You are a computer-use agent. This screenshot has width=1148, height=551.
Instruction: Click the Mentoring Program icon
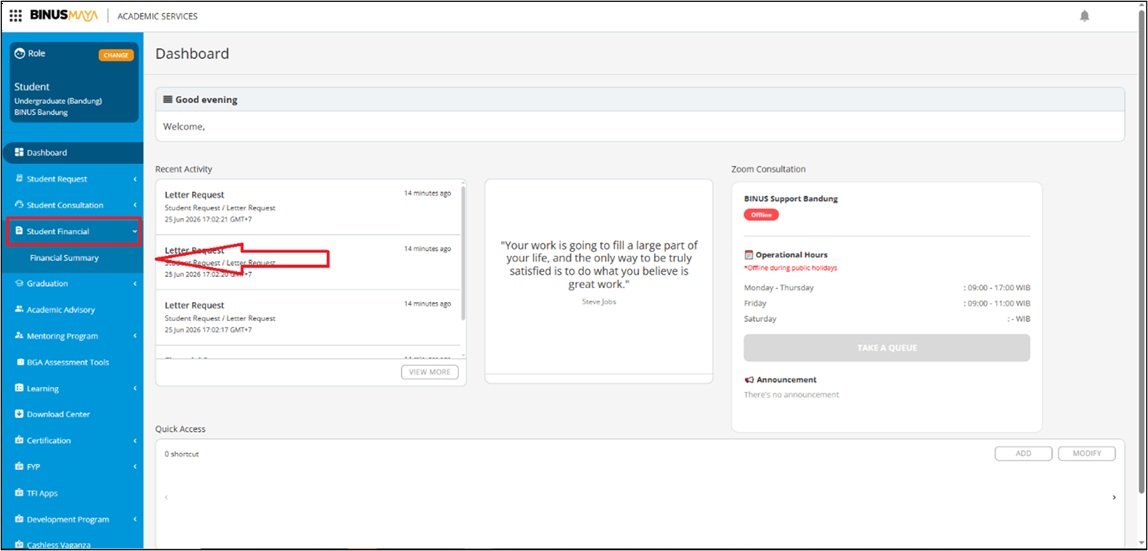click(20, 336)
